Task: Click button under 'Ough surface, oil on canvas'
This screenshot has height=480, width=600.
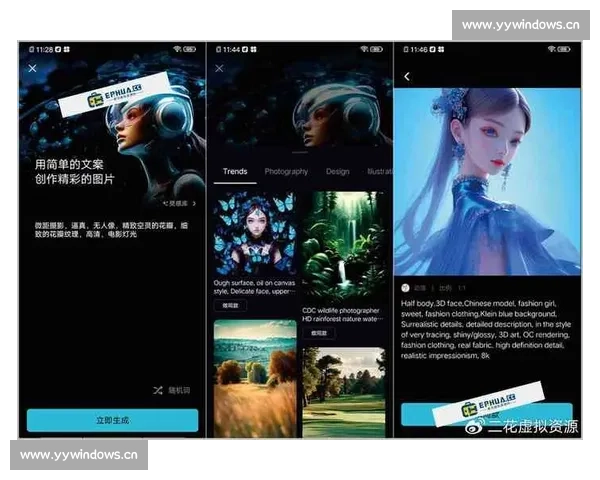Action: click(x=230, y=305)
